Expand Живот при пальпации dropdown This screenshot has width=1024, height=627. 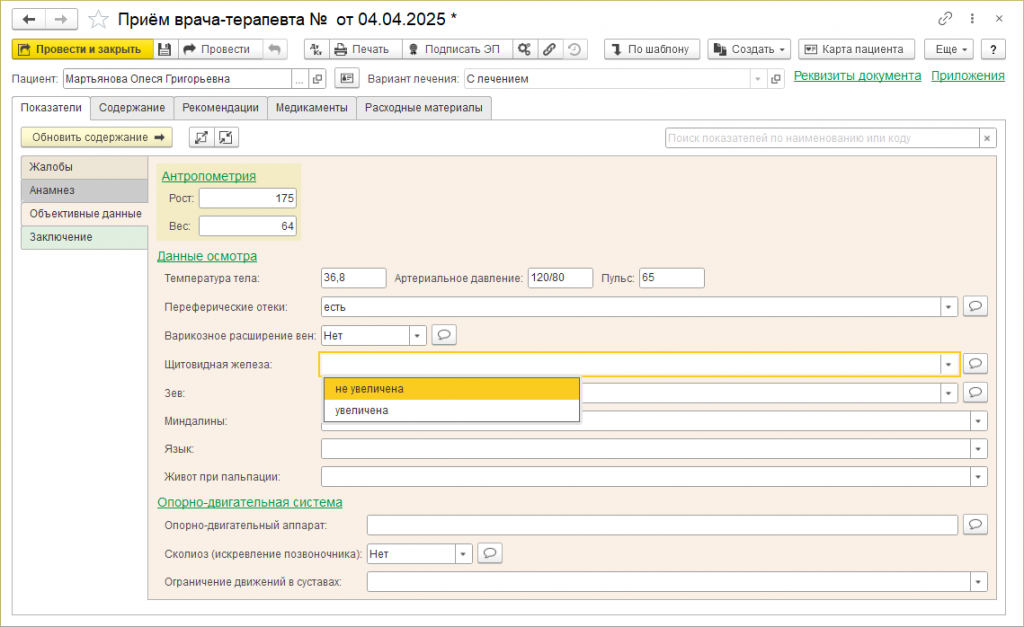978,477
